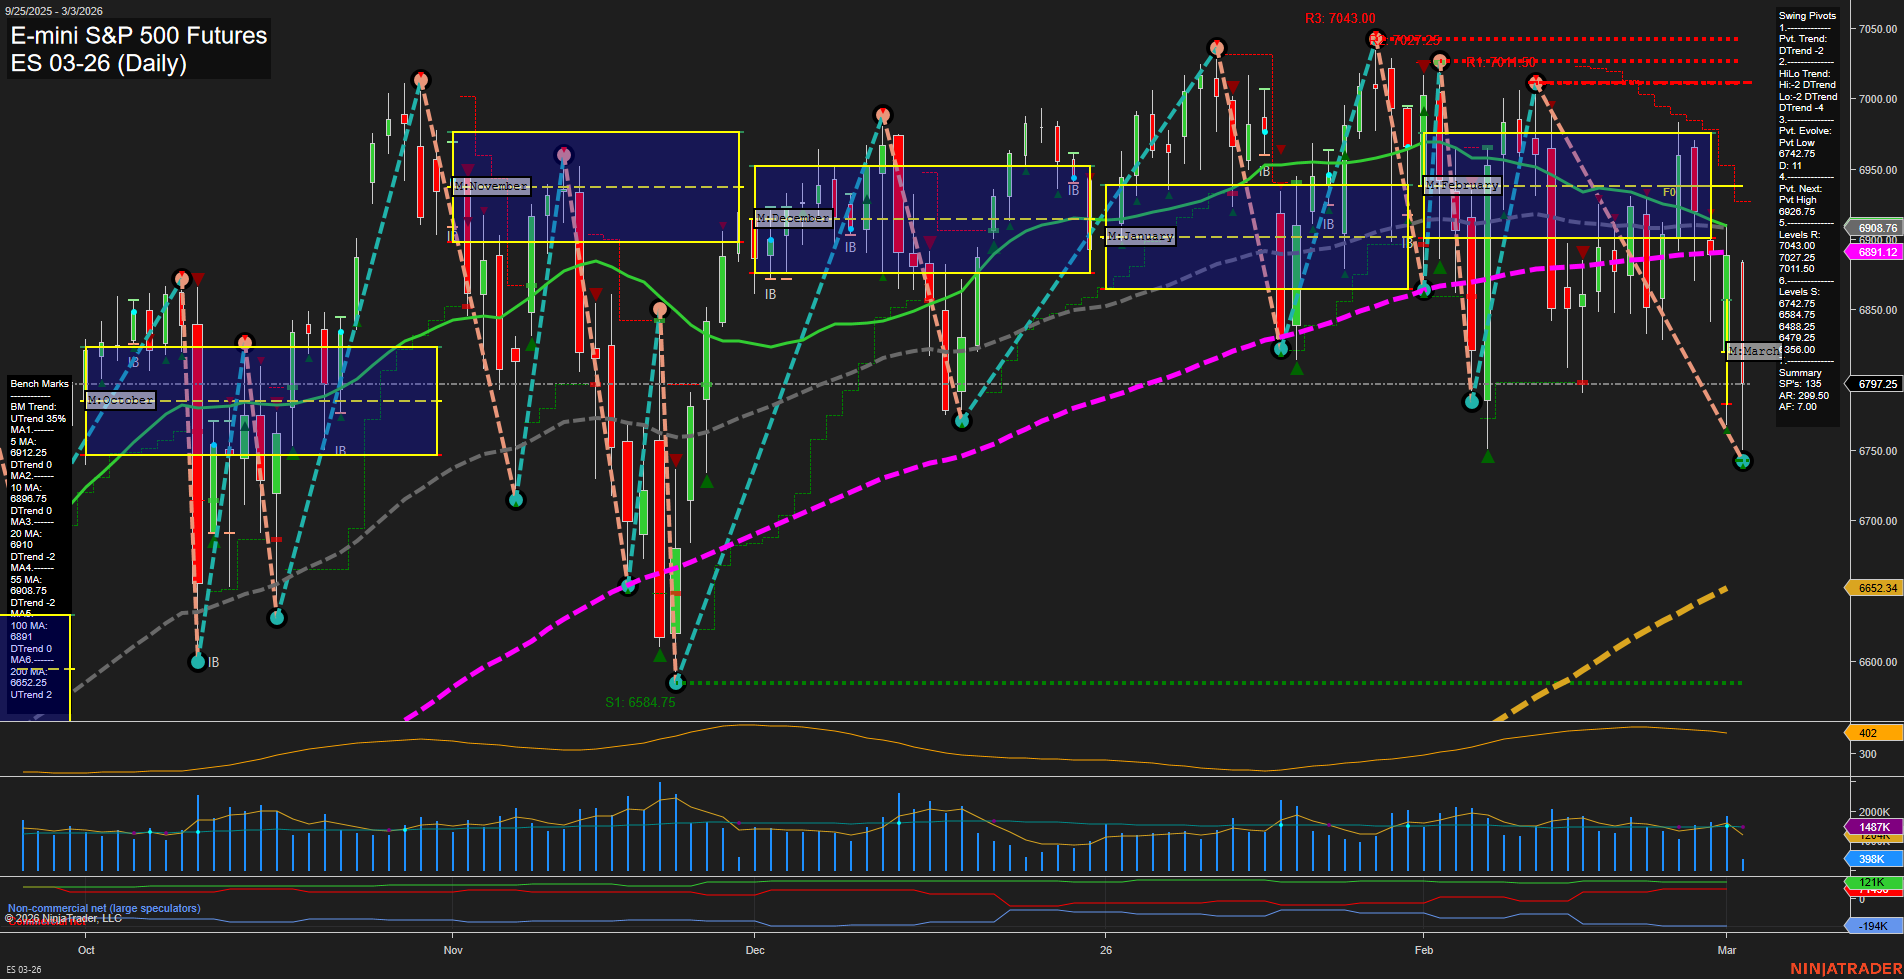The height and width of the screenshot is (979, 1904).
Task: Click the S1: 6584.75 support label
Action: [640, 703]
